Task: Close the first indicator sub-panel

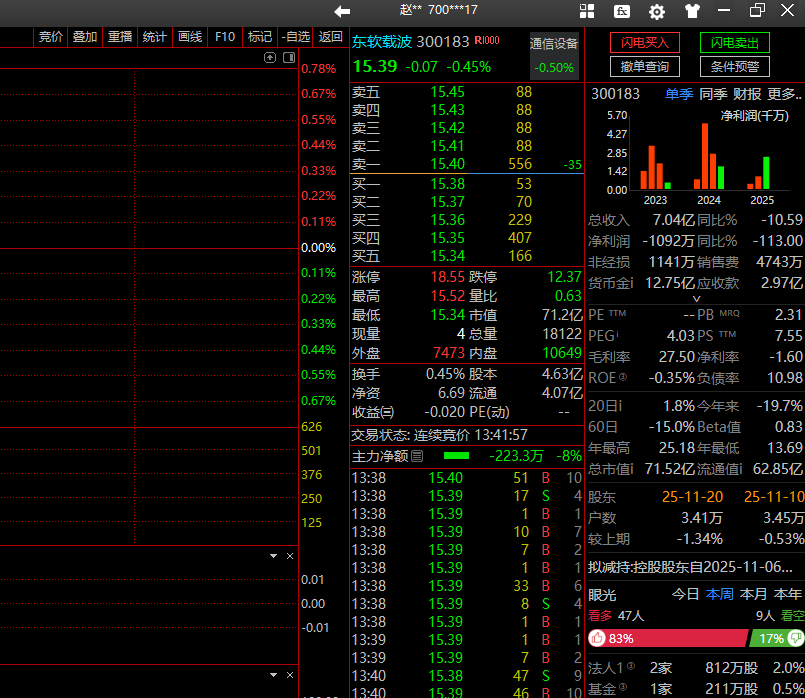Action: [x=290, y=556]
